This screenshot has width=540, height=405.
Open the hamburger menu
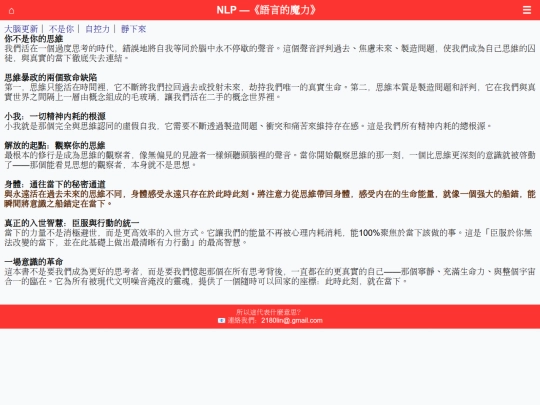point(527,10)
